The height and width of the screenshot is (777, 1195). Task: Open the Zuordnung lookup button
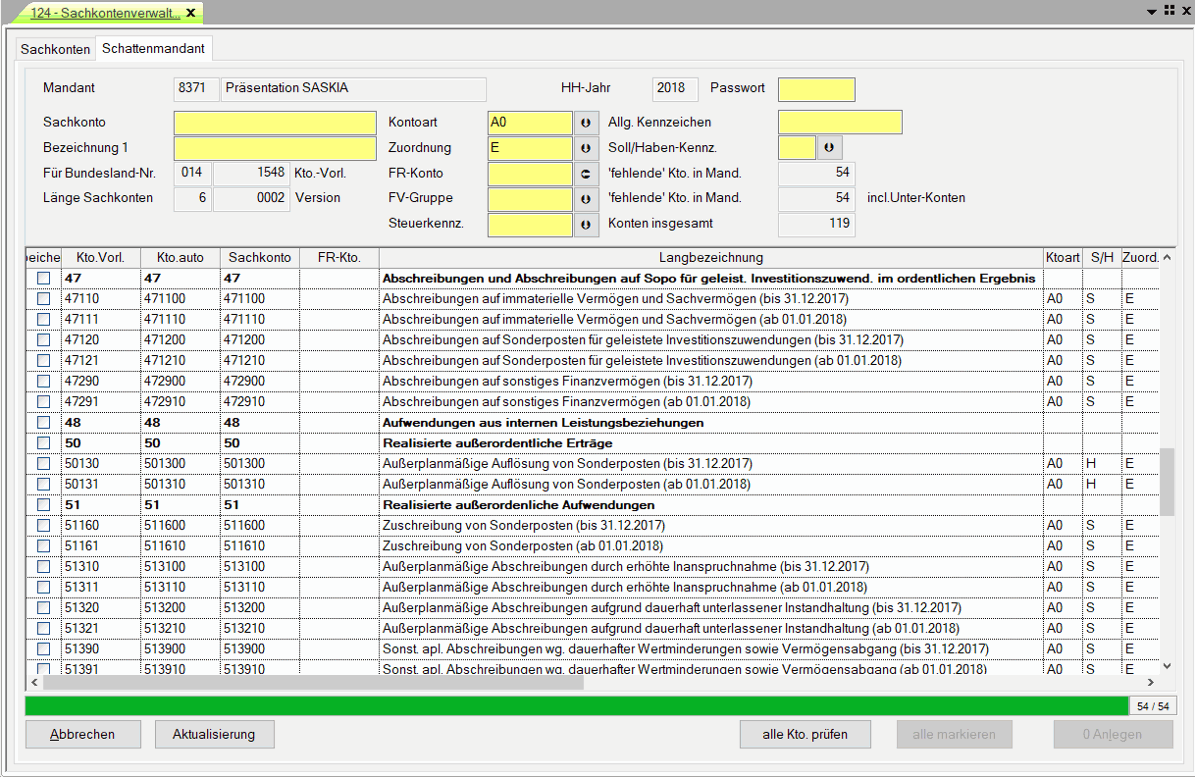pyautogui.click(x=587, y=148)
